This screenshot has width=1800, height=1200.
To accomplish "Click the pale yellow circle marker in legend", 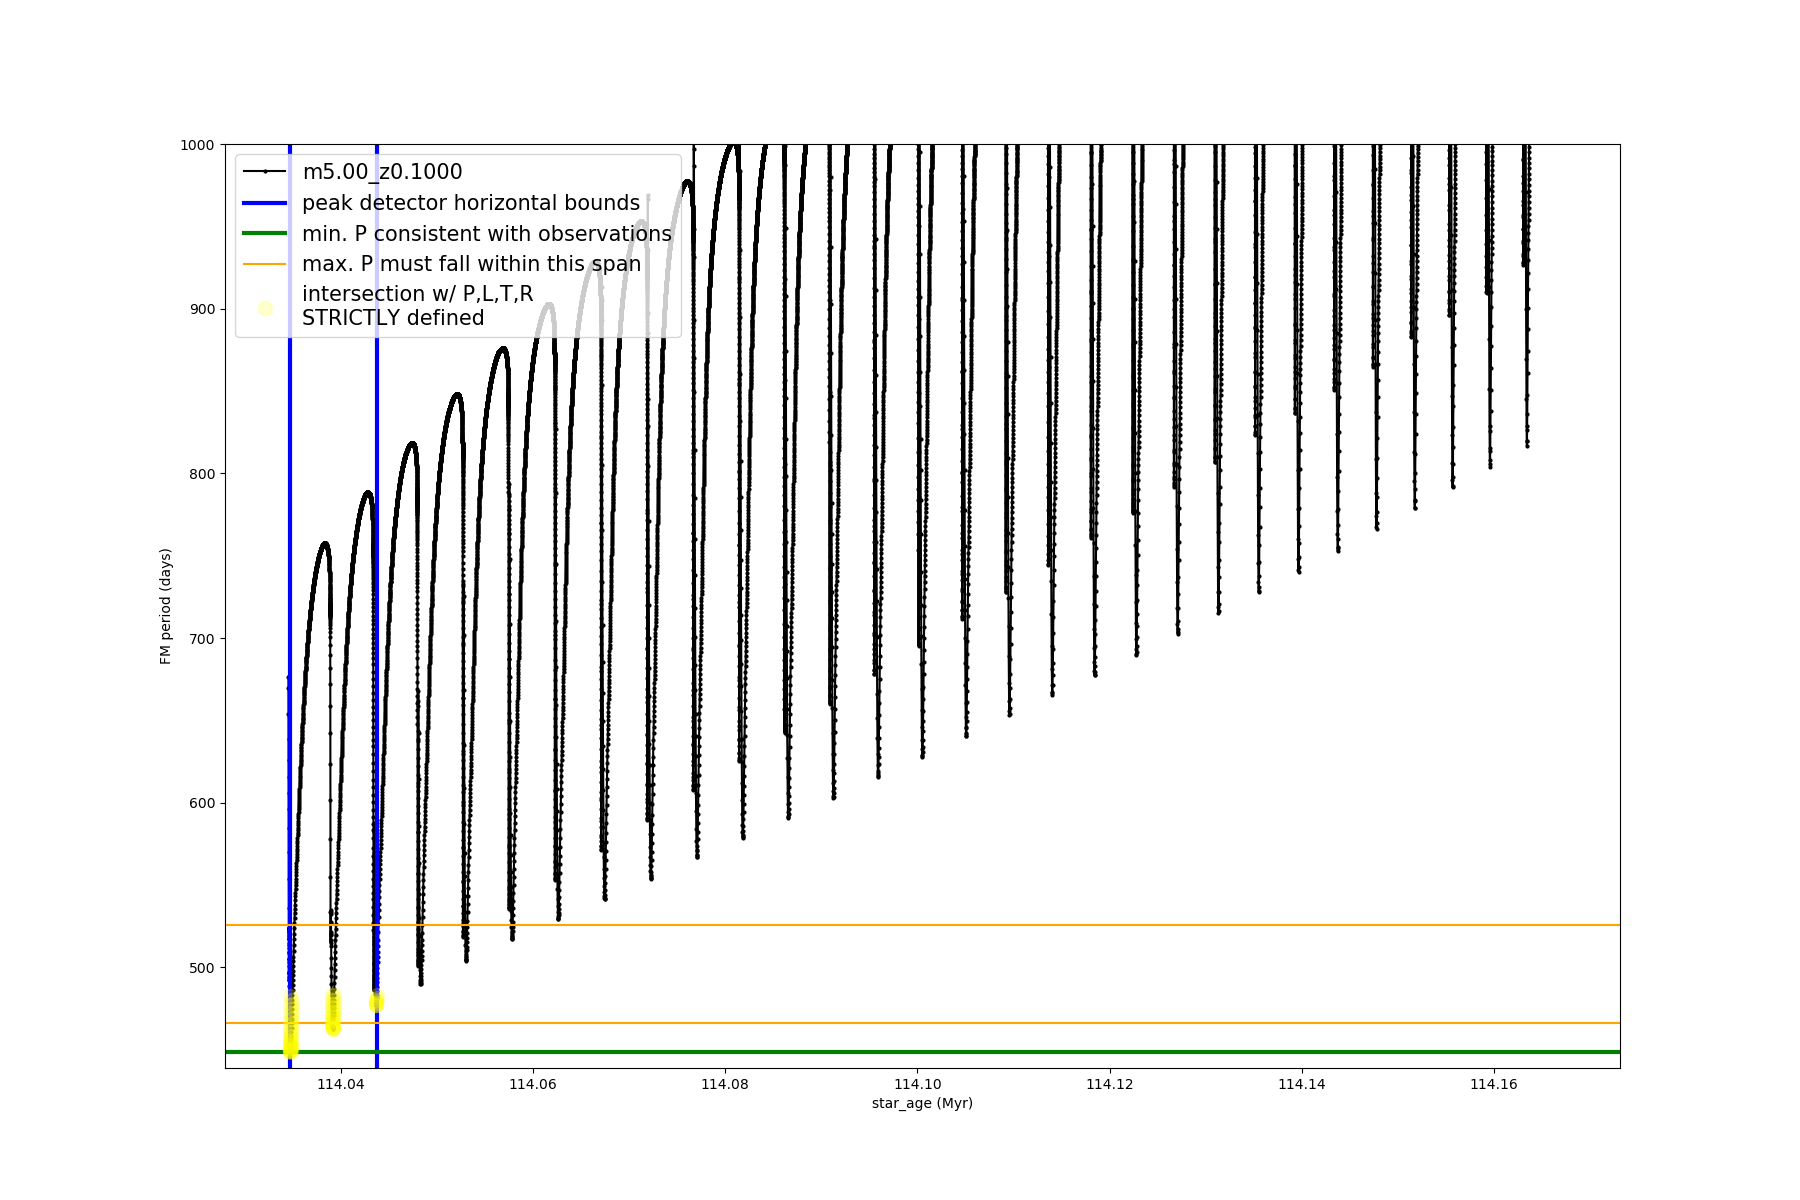I will (x=265, y=308).
